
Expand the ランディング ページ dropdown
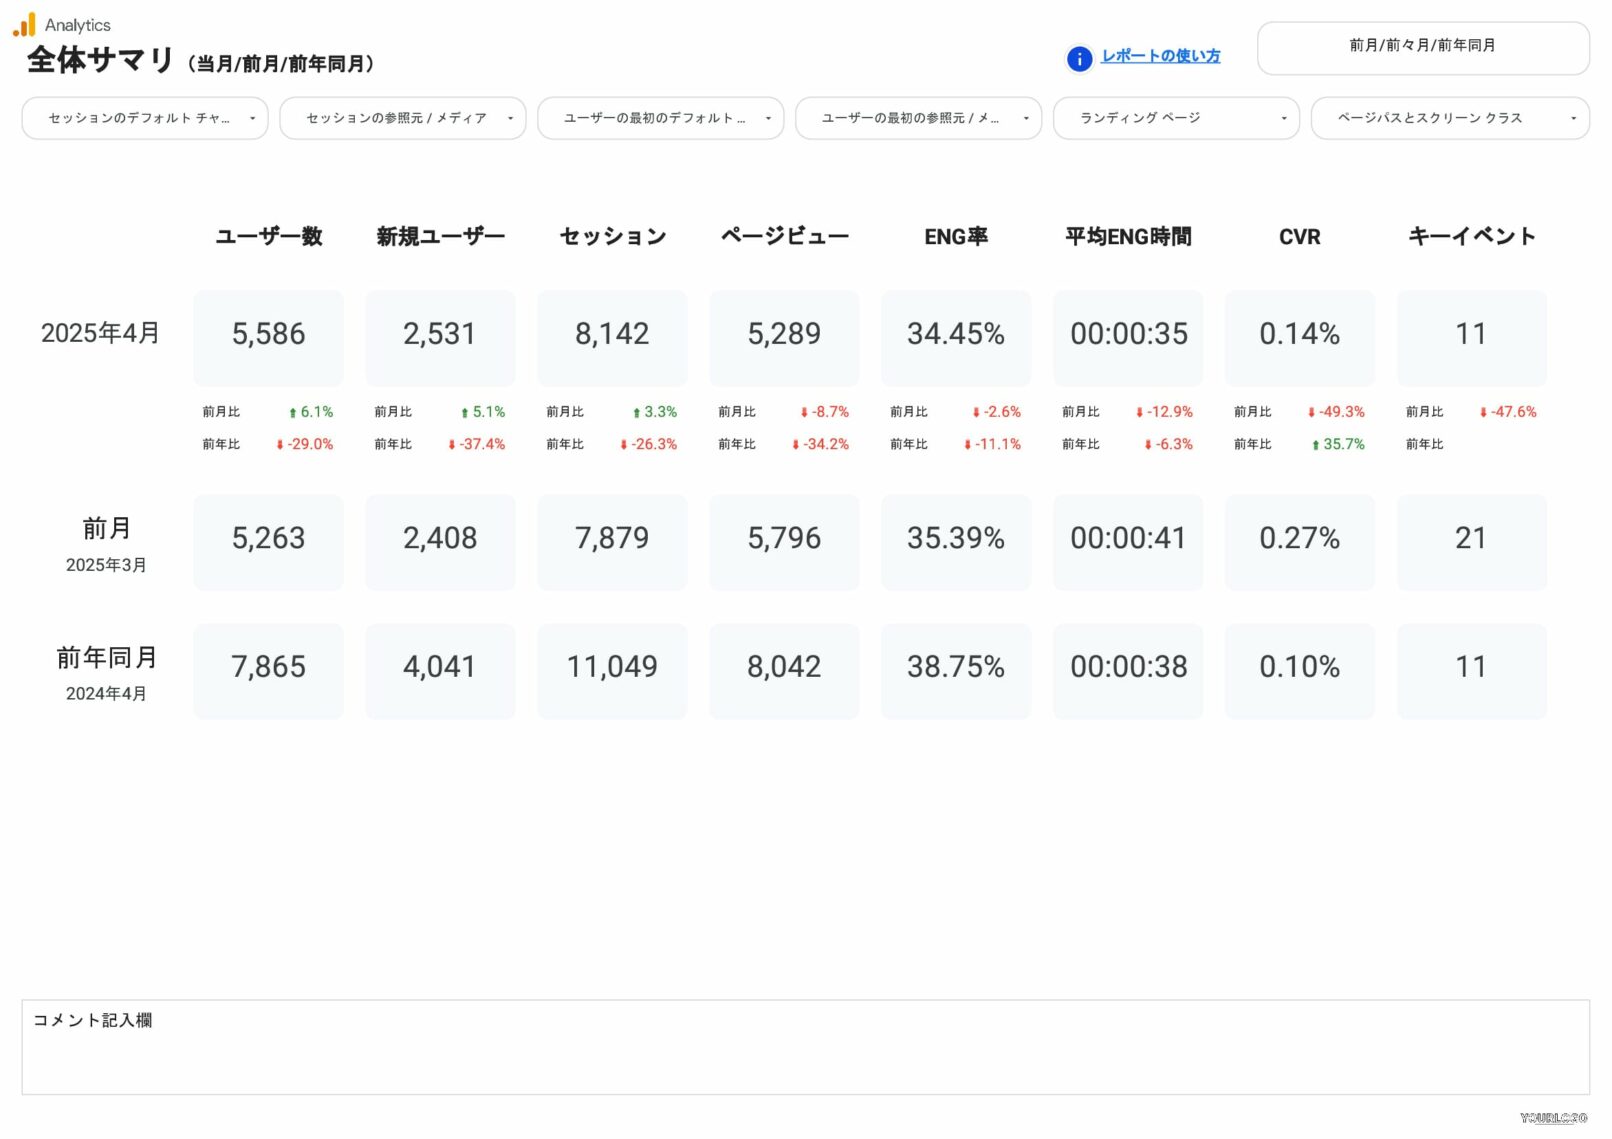pos(1176,118)
